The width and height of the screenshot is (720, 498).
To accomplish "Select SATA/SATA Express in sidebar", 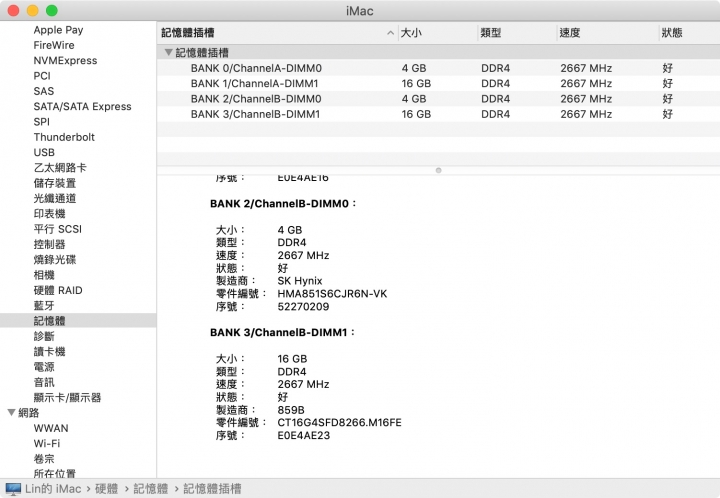I will pos(82,106).
